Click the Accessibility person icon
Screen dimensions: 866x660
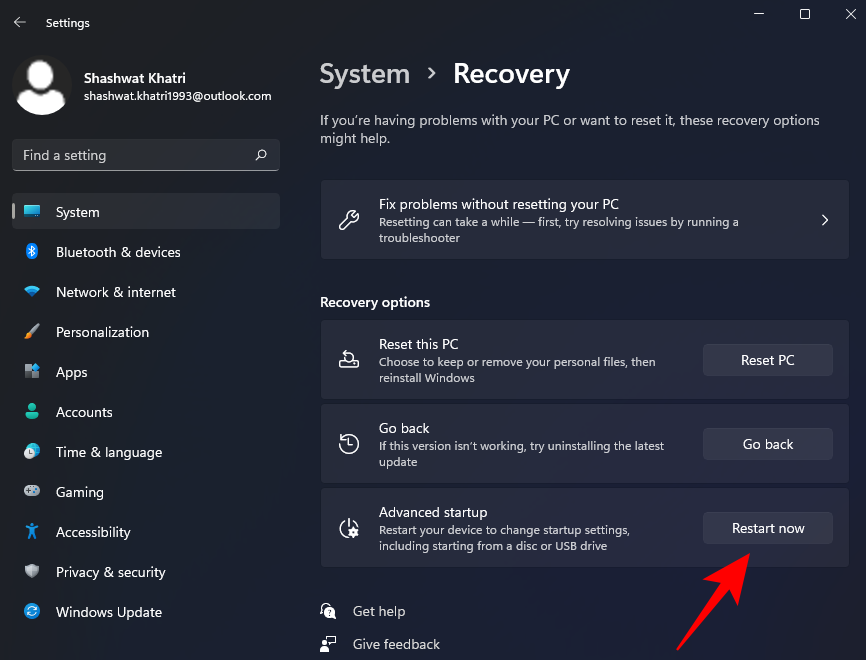coord(32,532)
